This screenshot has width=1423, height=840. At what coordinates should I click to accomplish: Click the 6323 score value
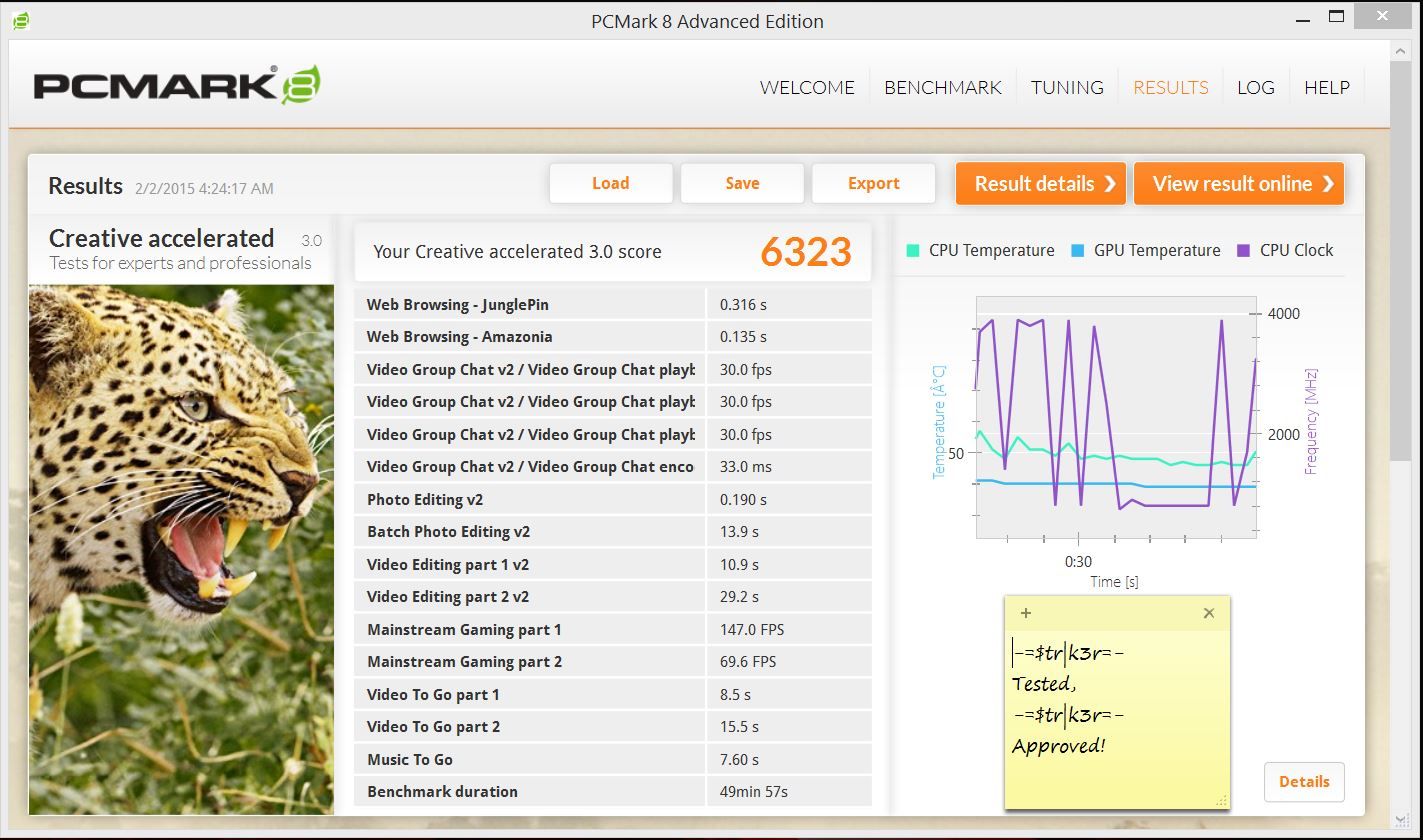coord(806,252)
